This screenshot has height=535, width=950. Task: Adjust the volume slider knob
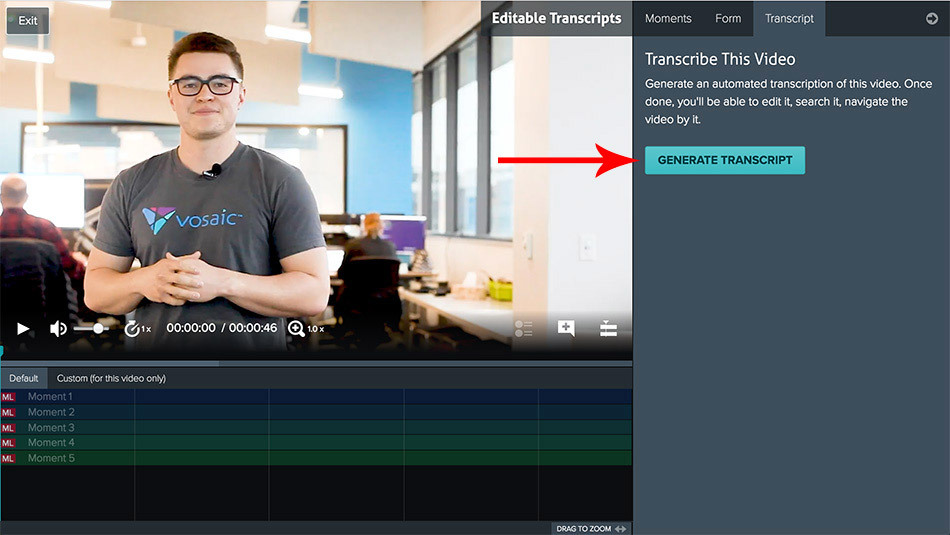[x=98, y=328]
